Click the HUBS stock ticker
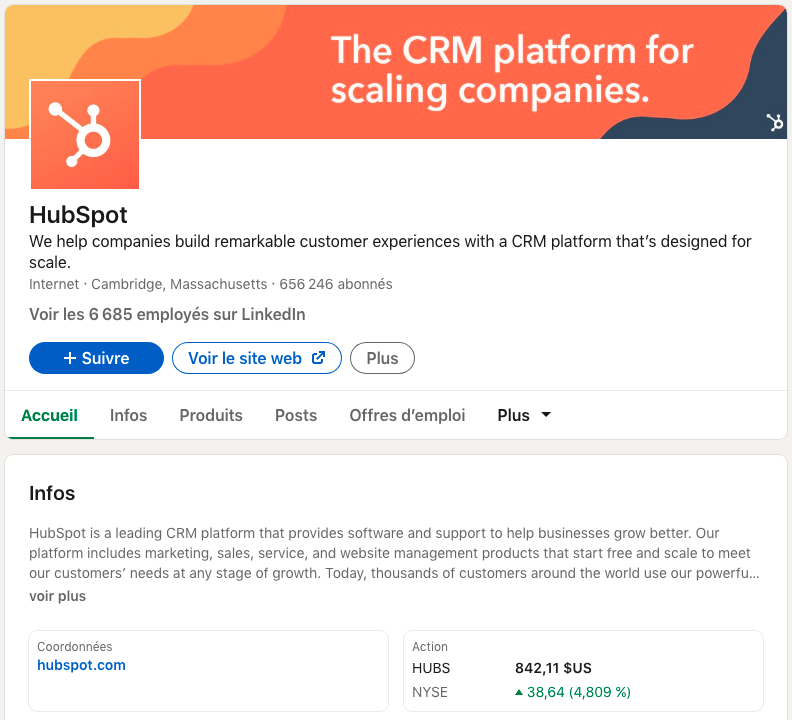The width and height of the screenshot is (792, 720). coord(431,668)
